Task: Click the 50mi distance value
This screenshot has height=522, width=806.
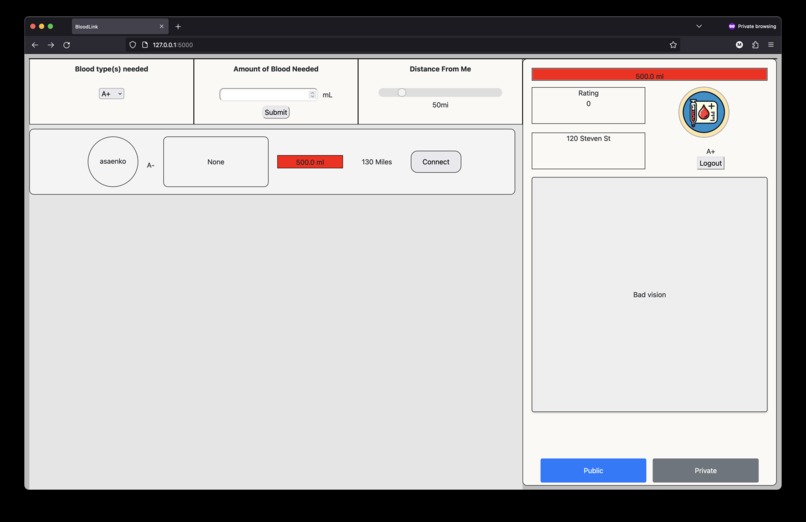Action: point(440,105)
